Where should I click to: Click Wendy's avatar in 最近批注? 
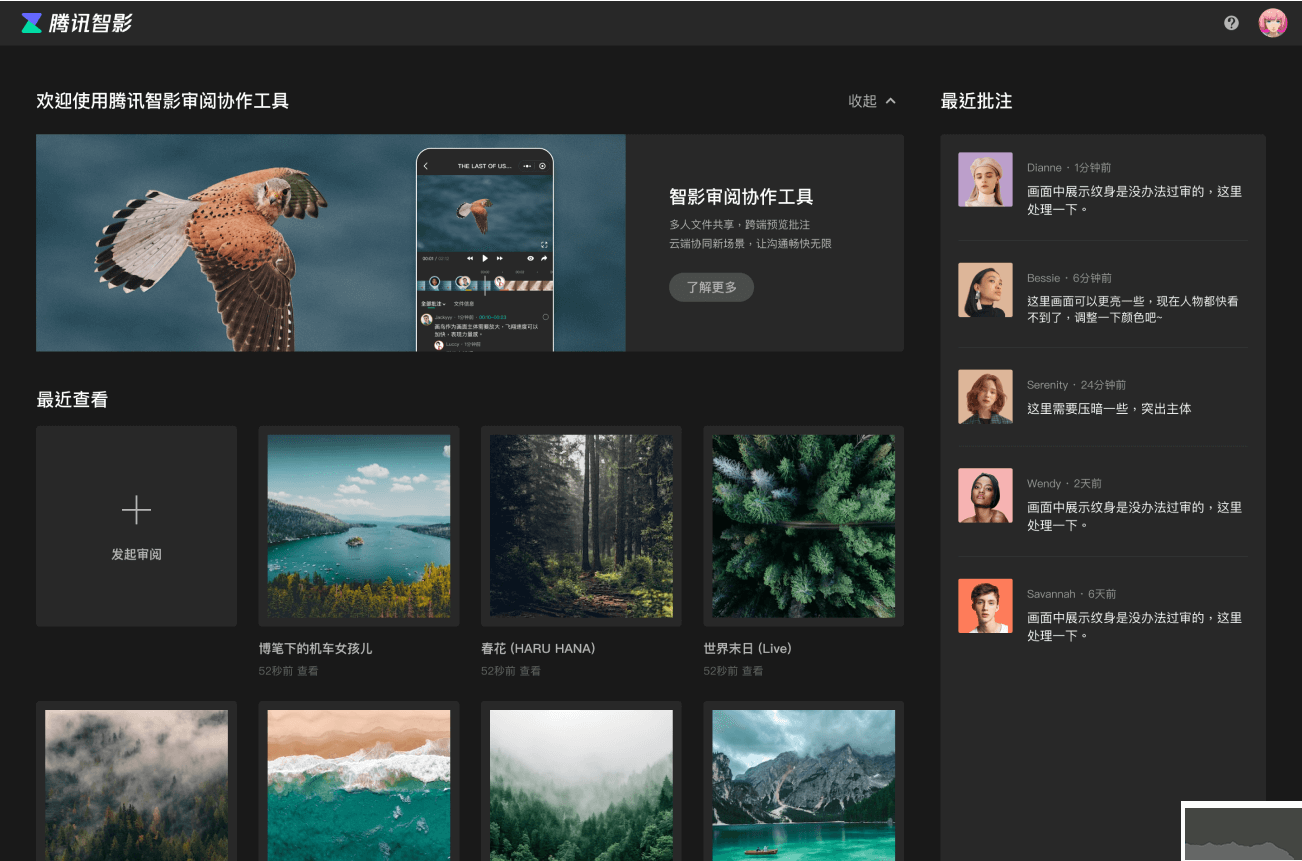[985, 495]
